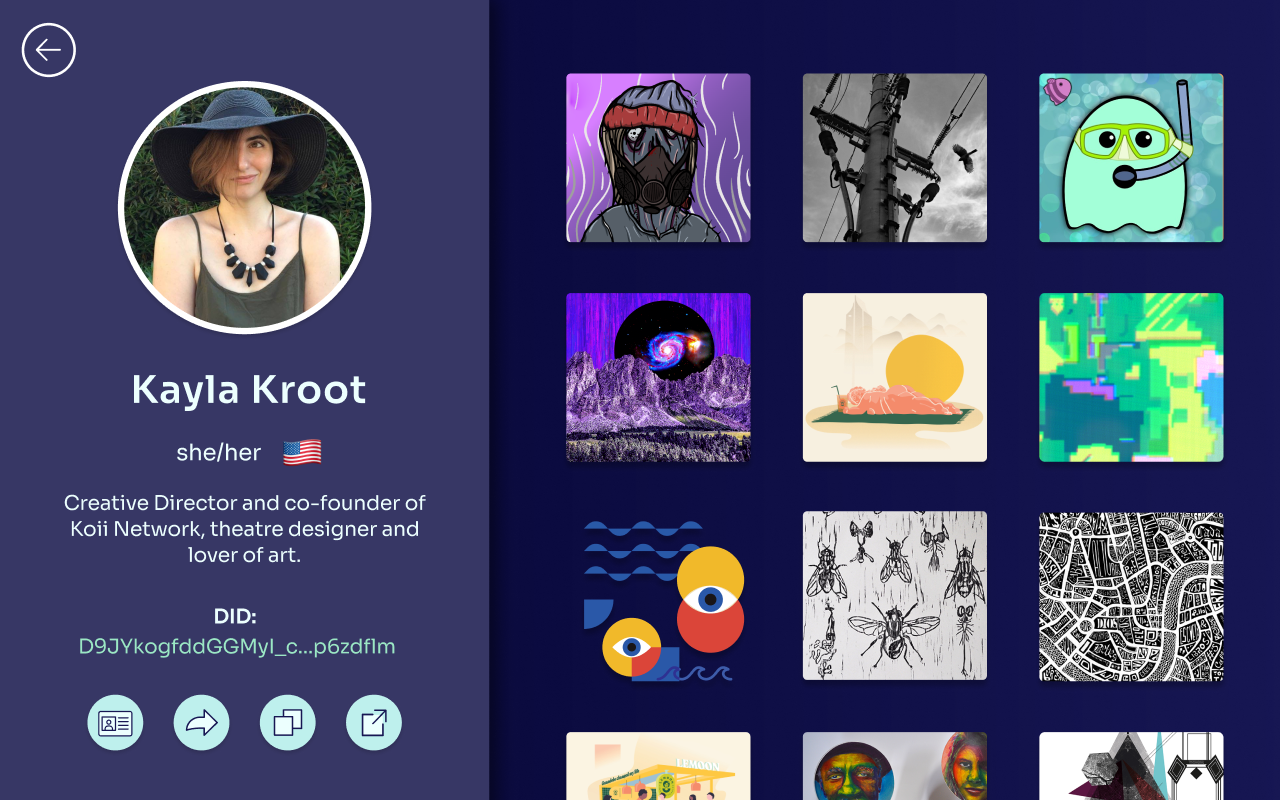The width and height of the screenshot is (1280, 800).
Task: Click the Kayla Kroot name heading
Action: (249, 389)
